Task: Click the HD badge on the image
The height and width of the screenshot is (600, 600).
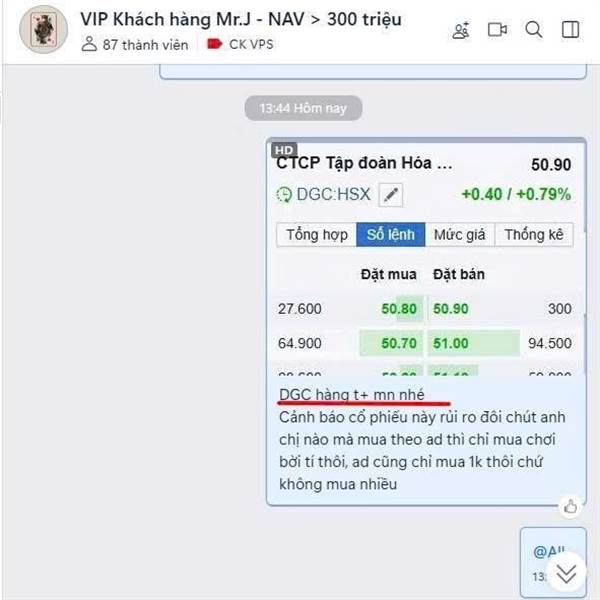Action: click(x=284, y=150)
